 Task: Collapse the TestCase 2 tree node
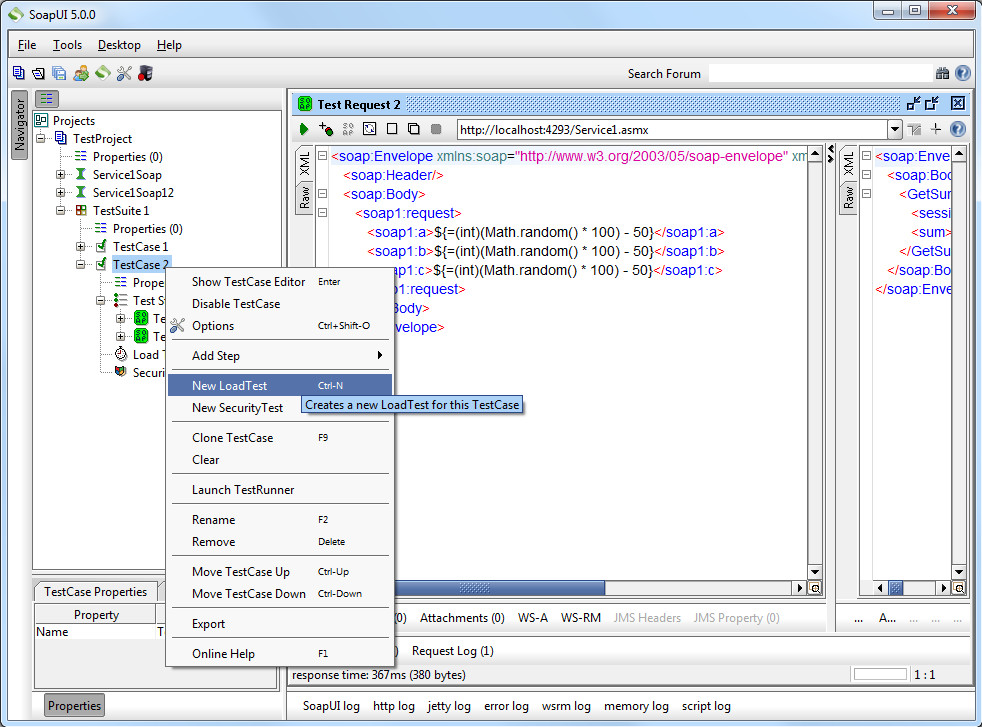[81, 264]
